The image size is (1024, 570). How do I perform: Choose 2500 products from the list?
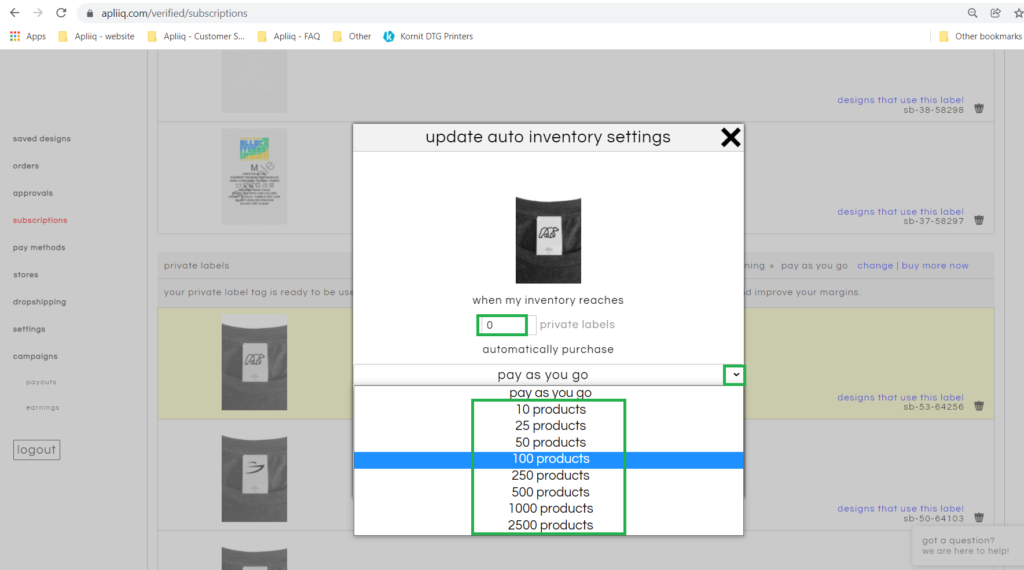(x=550, y=525)
